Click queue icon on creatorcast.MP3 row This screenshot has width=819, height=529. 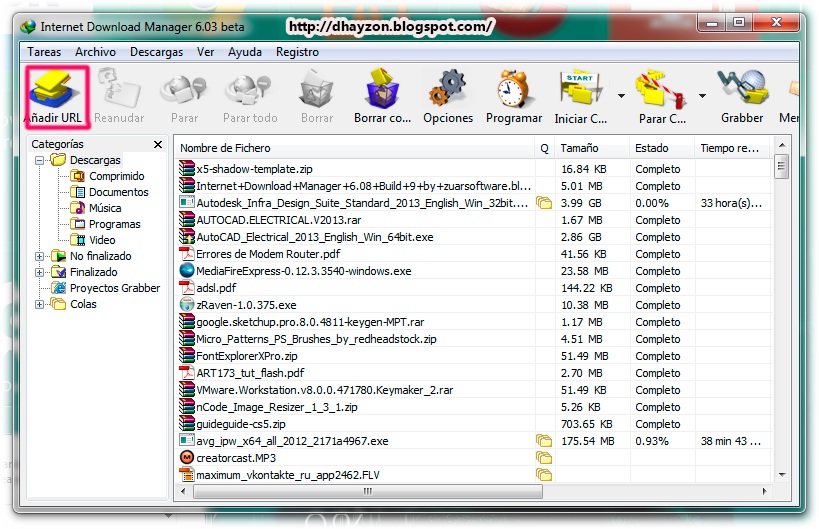pyautogui.click(x=544, y=458)
